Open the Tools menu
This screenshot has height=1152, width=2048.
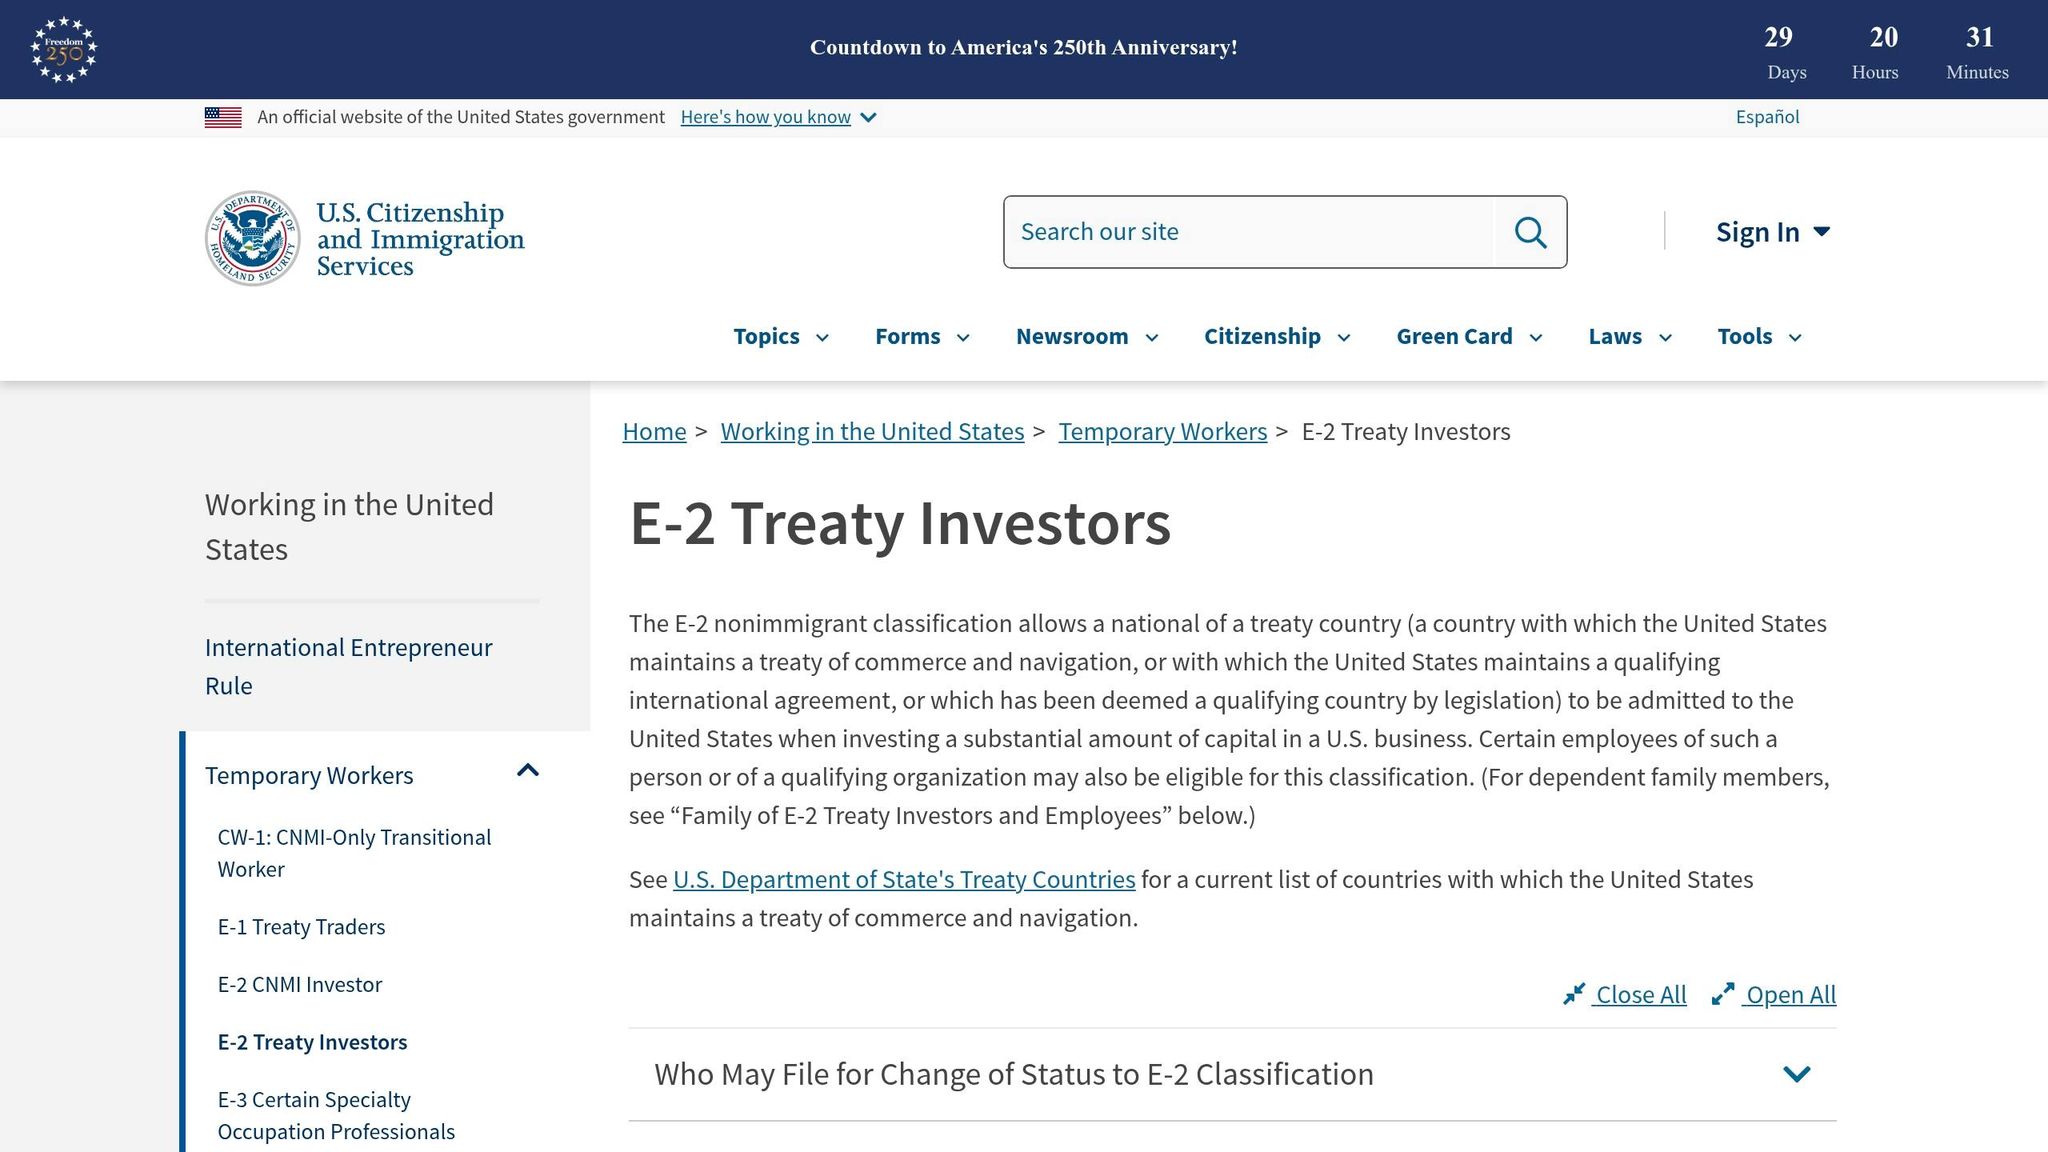1759,336
